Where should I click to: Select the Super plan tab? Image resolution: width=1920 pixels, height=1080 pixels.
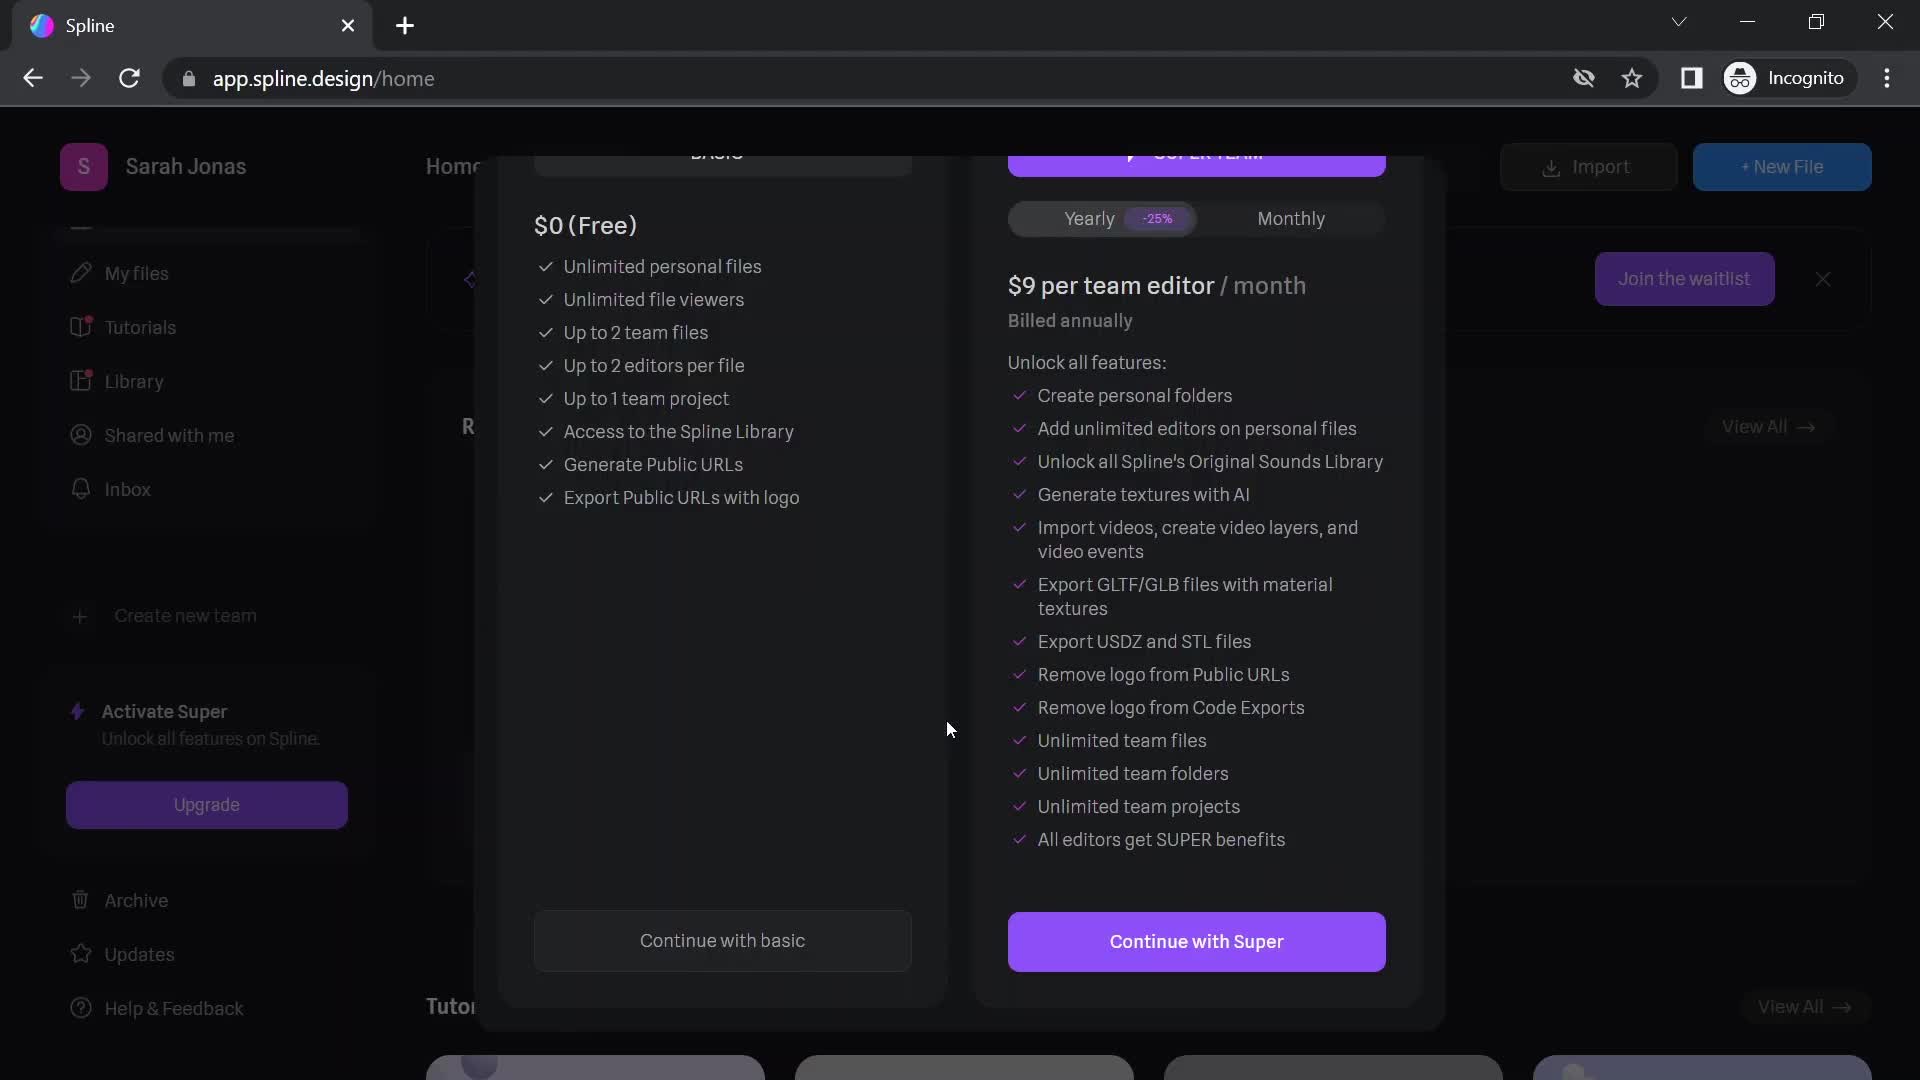(1197, 152)
